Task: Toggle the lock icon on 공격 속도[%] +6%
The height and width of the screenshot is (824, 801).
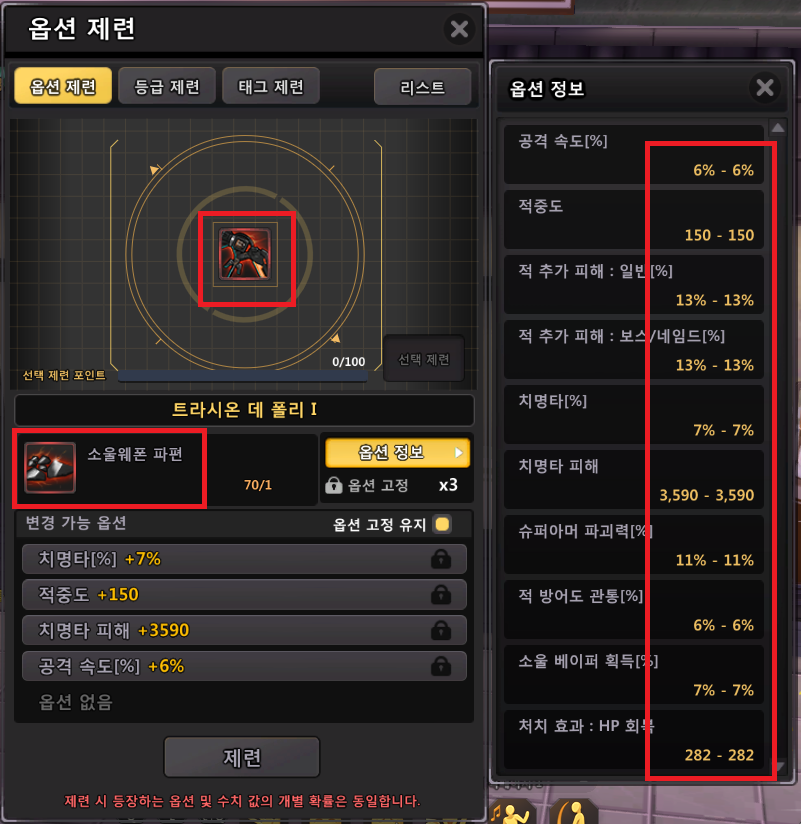Action: pyautogui.click(x=441, y=666)
